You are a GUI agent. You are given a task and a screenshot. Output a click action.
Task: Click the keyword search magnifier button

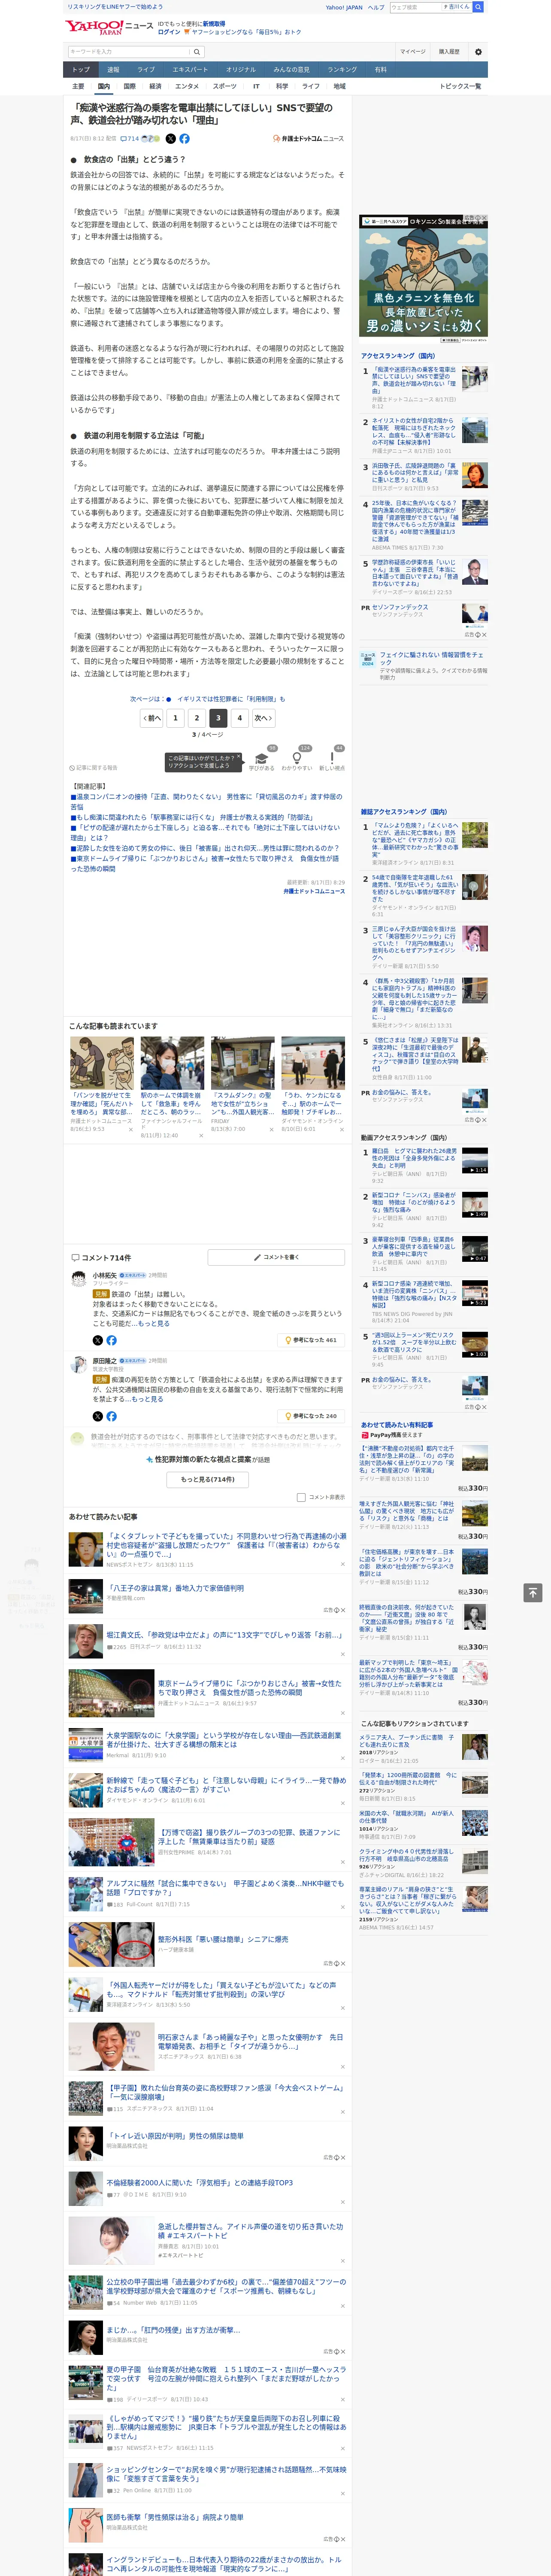[197, 52]
